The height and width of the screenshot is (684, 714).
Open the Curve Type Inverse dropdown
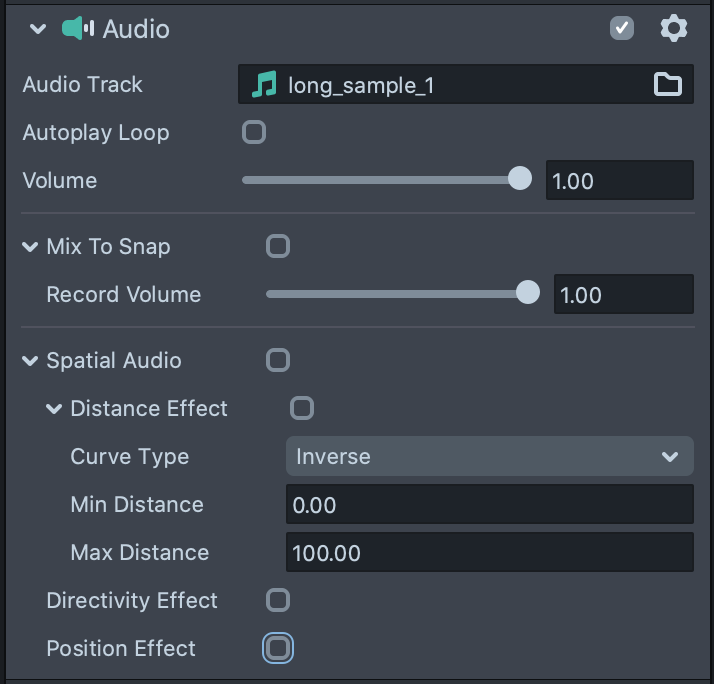coord(489,456)
